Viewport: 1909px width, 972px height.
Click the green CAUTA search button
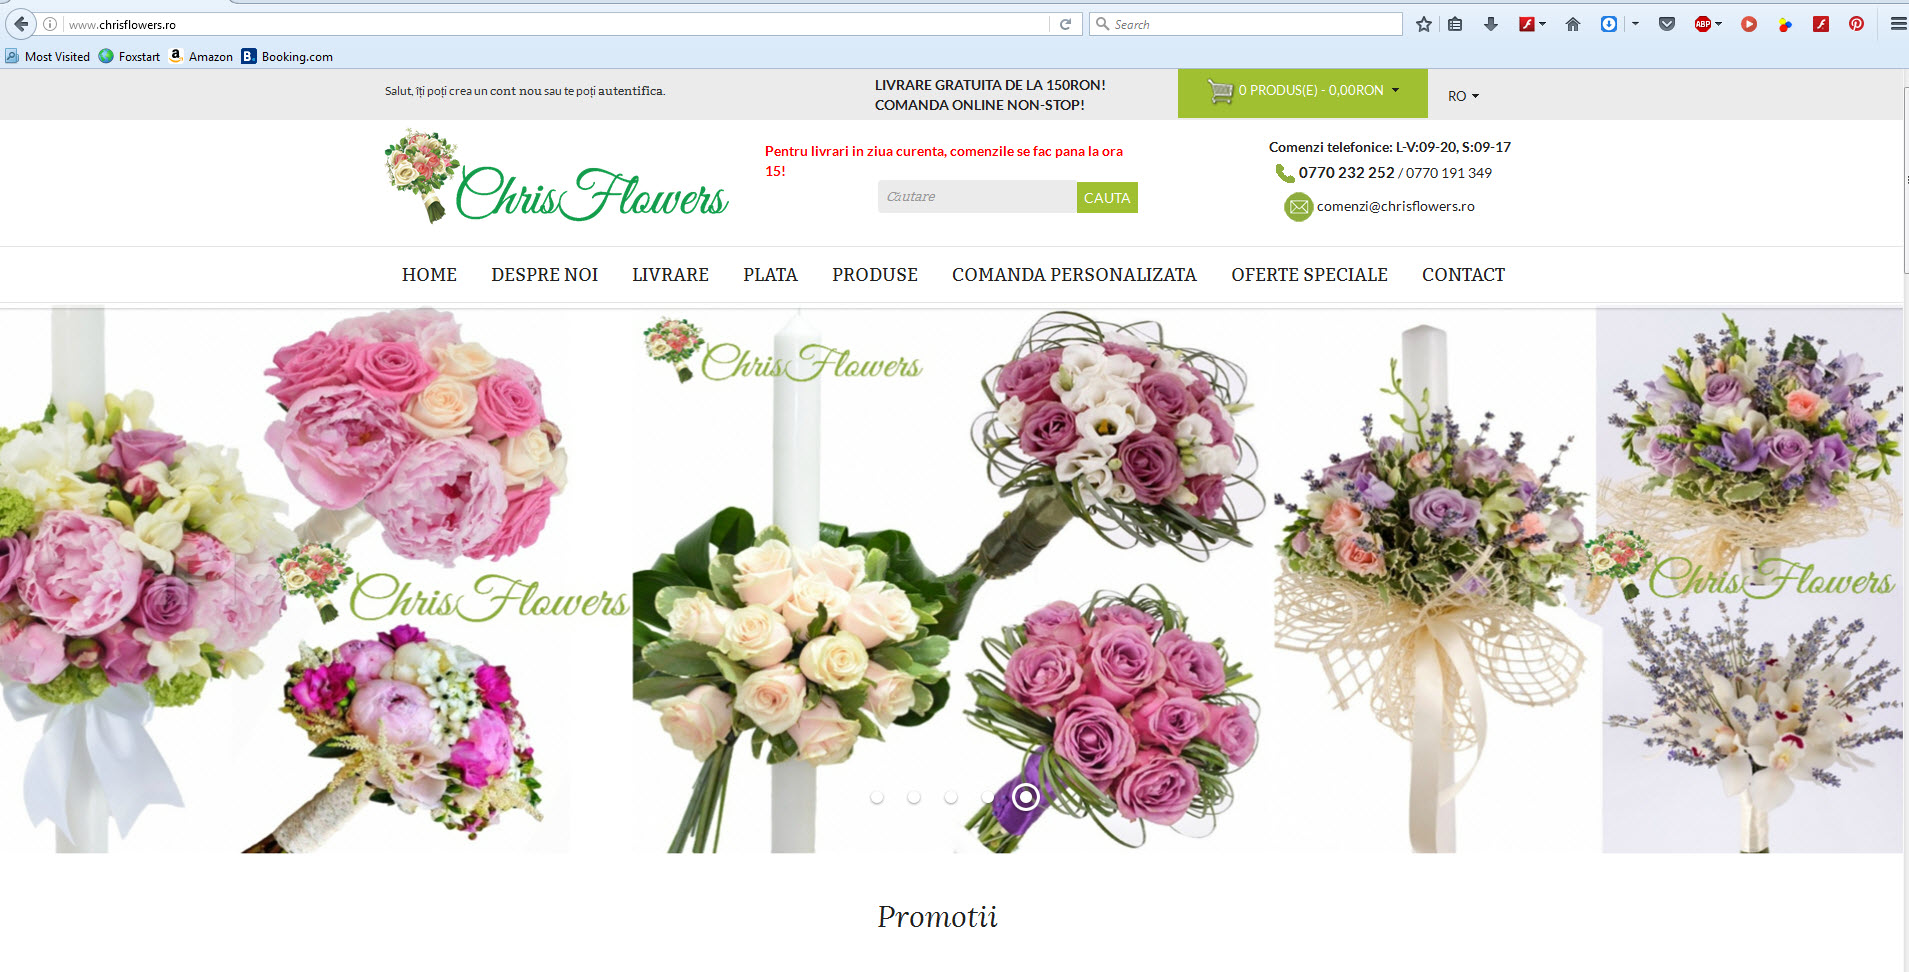click(1107, 198)
